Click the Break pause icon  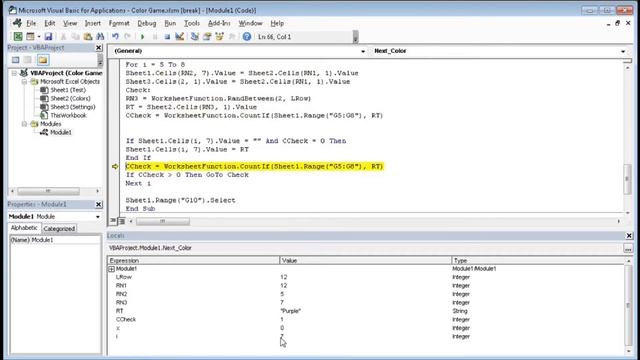pyautogui.click(x=155, y=37)
